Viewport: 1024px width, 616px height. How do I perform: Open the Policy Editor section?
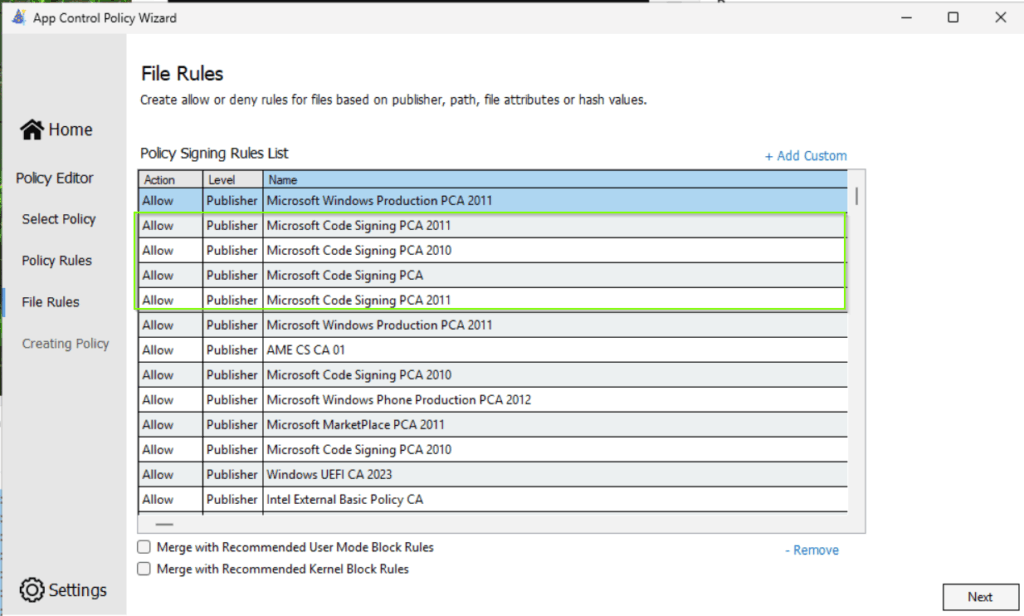(x=55, y=178)
